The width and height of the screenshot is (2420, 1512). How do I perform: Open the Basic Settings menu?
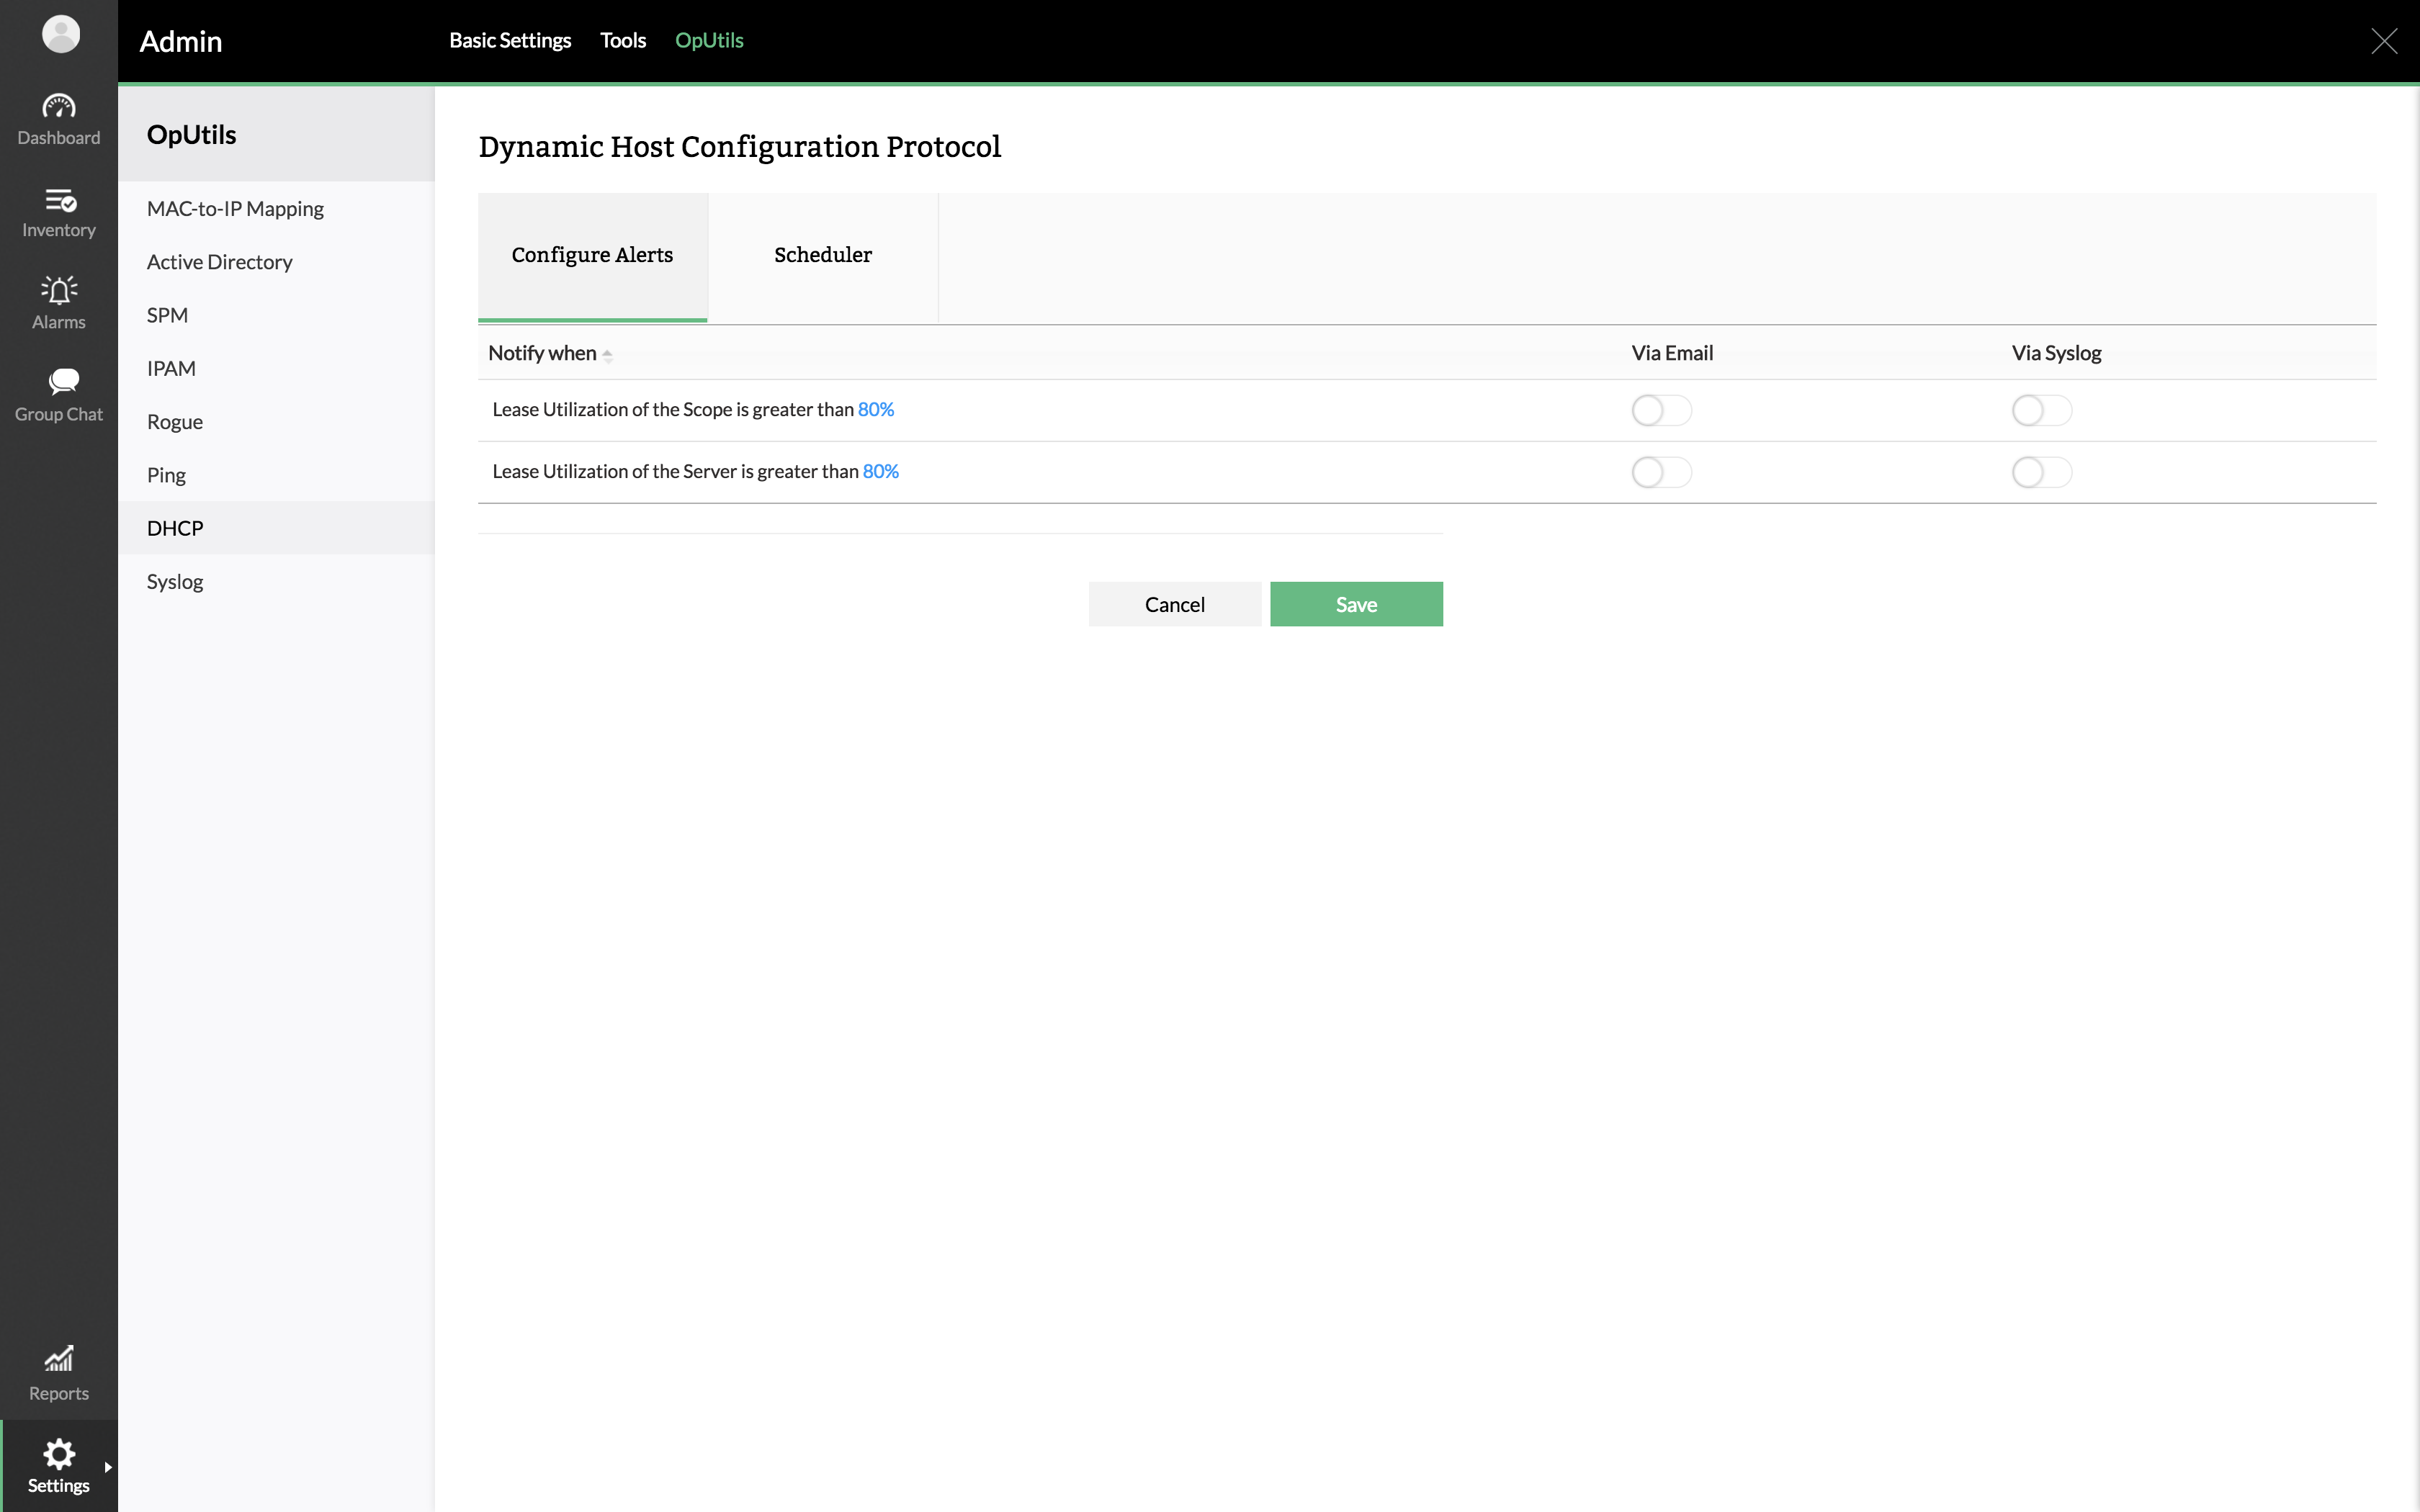coord(510,41)
